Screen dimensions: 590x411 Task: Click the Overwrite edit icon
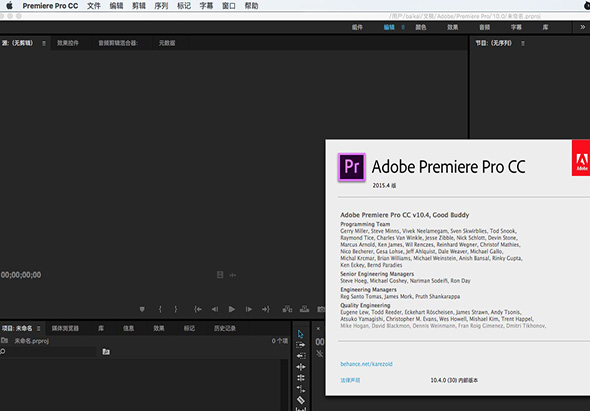point(304,309)
